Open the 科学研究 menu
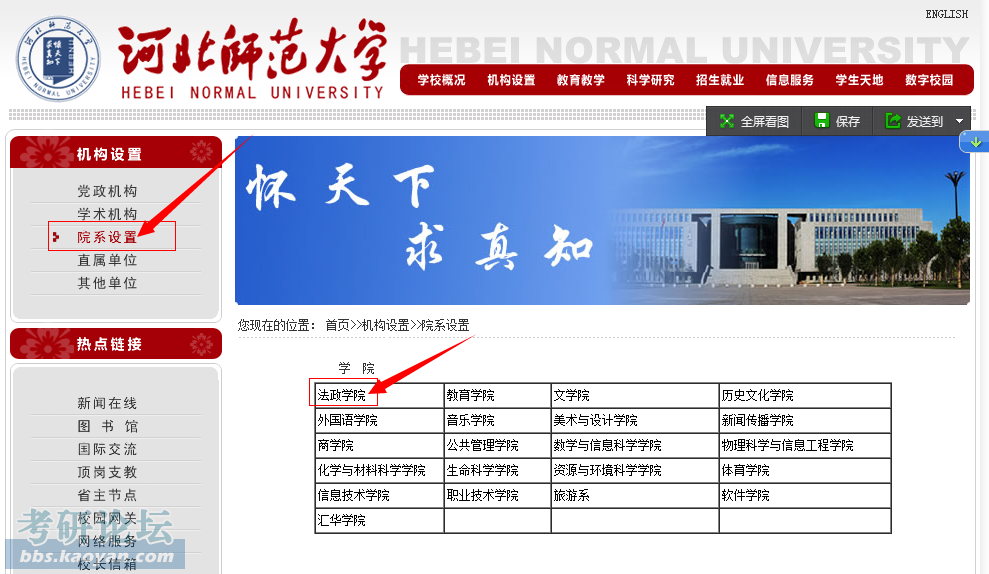This screenshot has width=989, height=574. [x=650, y=80]
